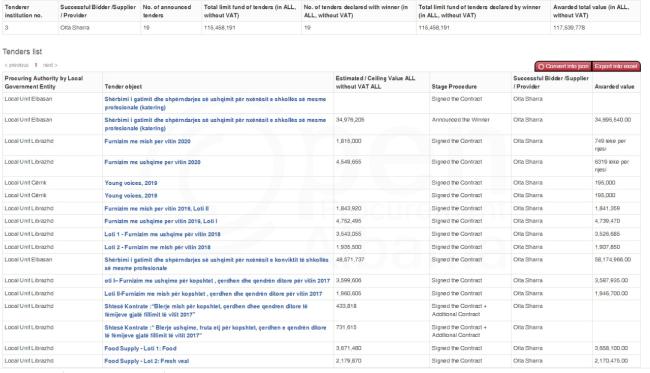Viewport: 650px width, 373px height.
Task: Click the Tenders list heading
Action: click(x=22, y=51)
